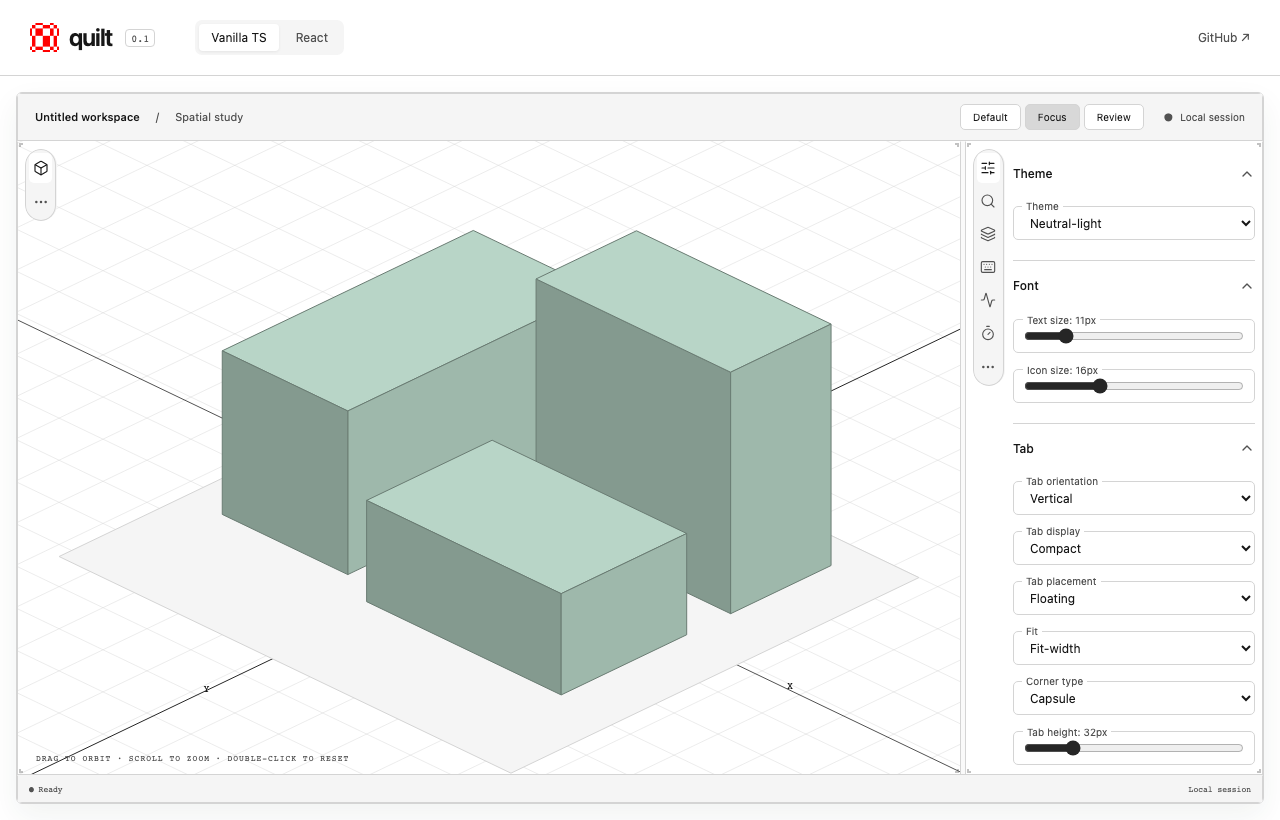Image resolution: width=1280 pixels, height=820 pixels.
Task: Collapse the Font section
Action: click(x=1134, y=286)
